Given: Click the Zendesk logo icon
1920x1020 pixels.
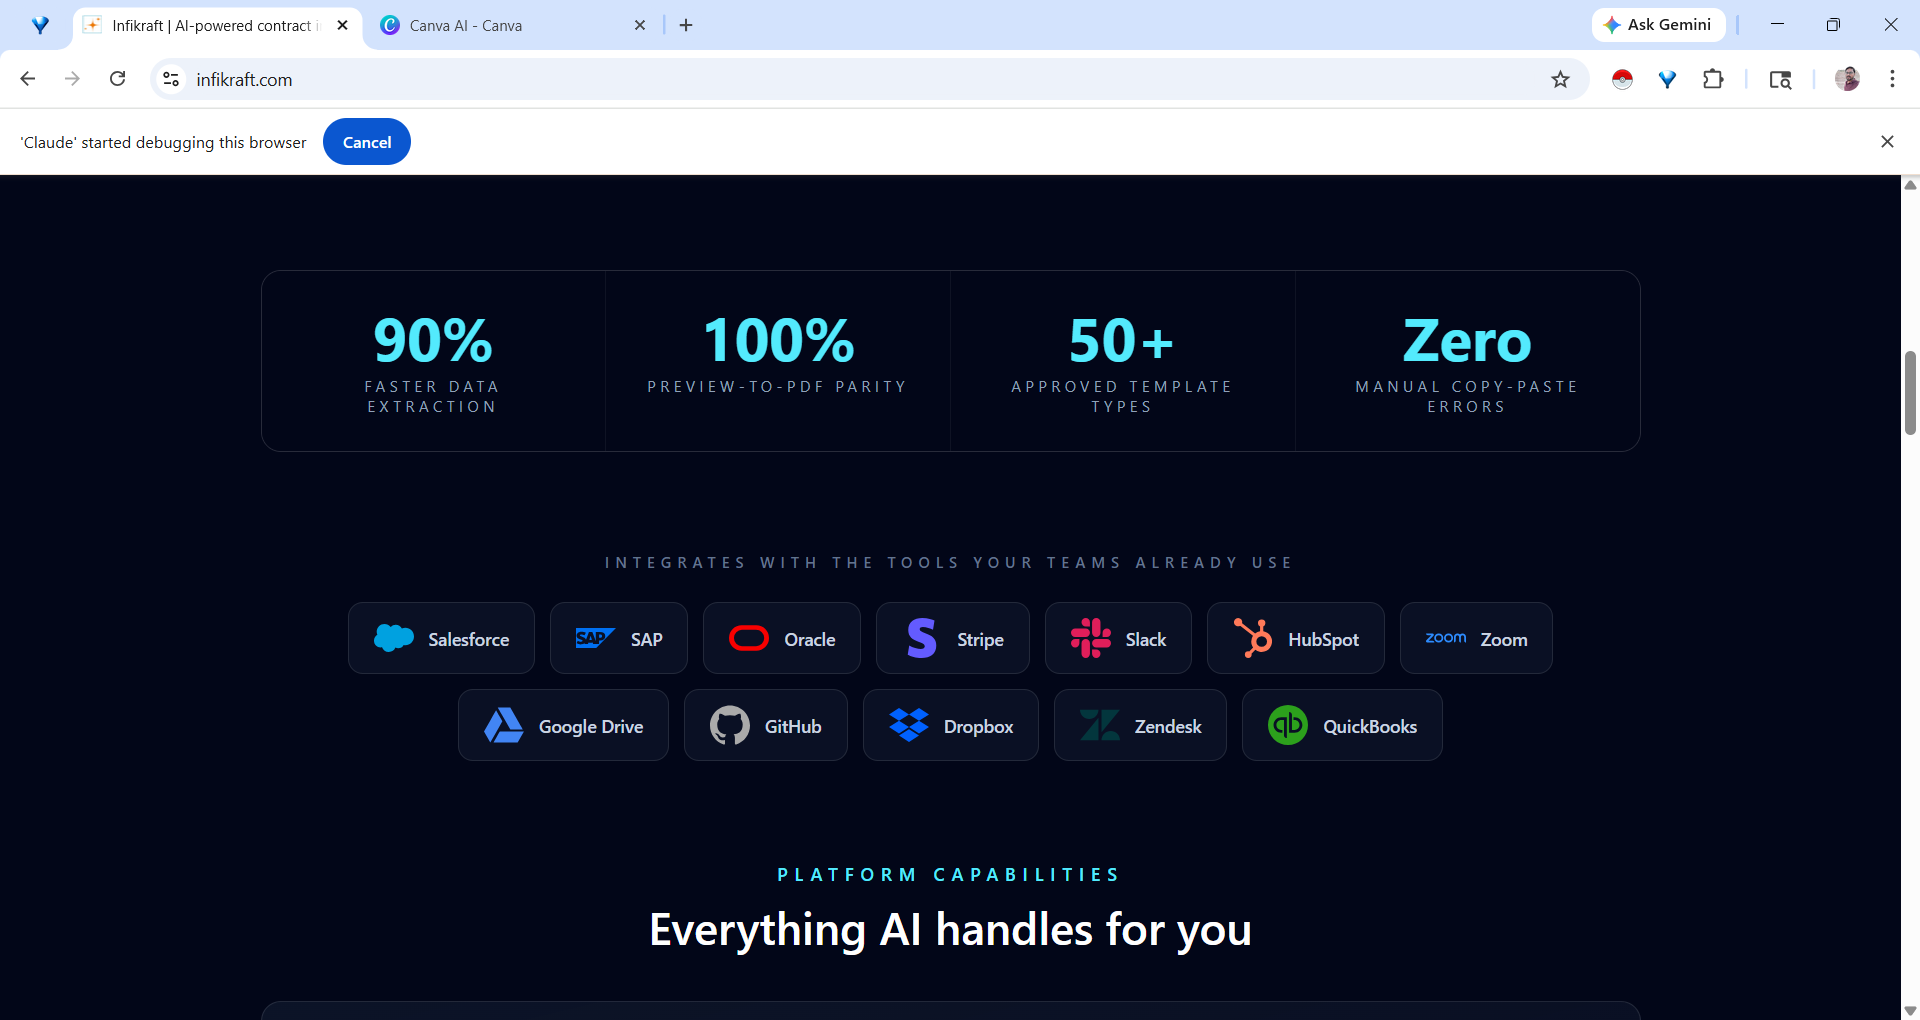Looking at the screenshot, I should coord(1100,725).
